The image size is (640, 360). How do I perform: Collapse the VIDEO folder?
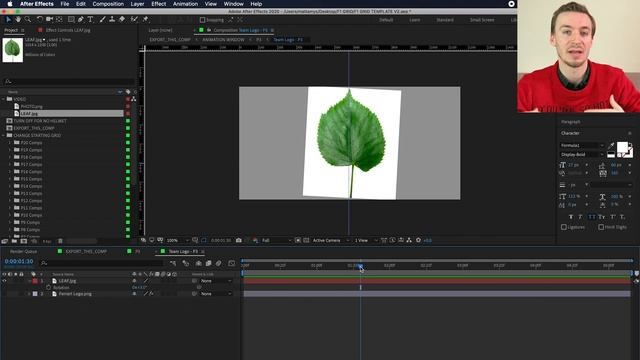pyautogui.click(x=4, y=99)
